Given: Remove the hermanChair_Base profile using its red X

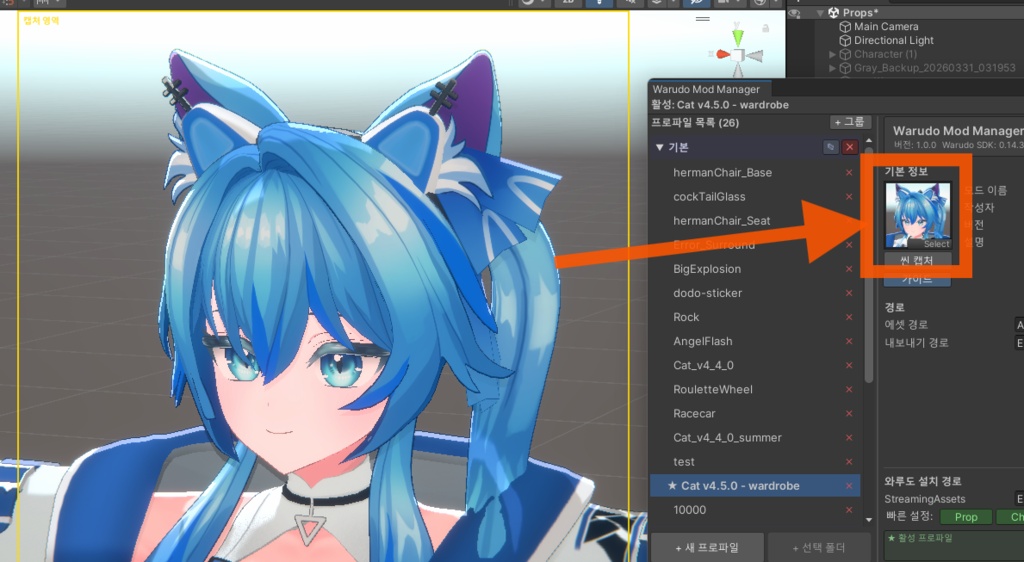Looking at the screenshot, I should tap(849, 173).
